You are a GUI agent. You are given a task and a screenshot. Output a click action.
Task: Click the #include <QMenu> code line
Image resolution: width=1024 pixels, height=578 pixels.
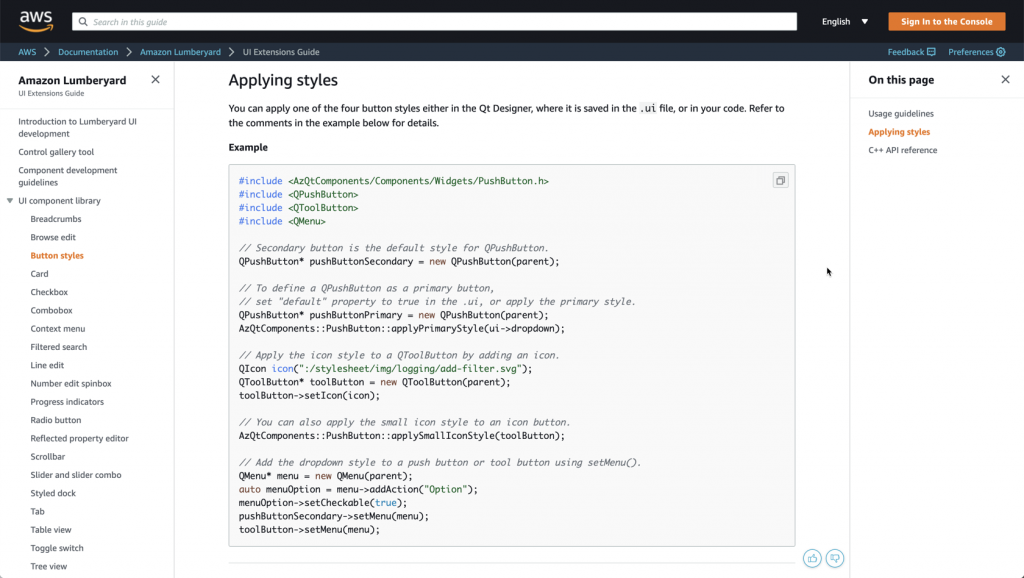click(282, 221)
